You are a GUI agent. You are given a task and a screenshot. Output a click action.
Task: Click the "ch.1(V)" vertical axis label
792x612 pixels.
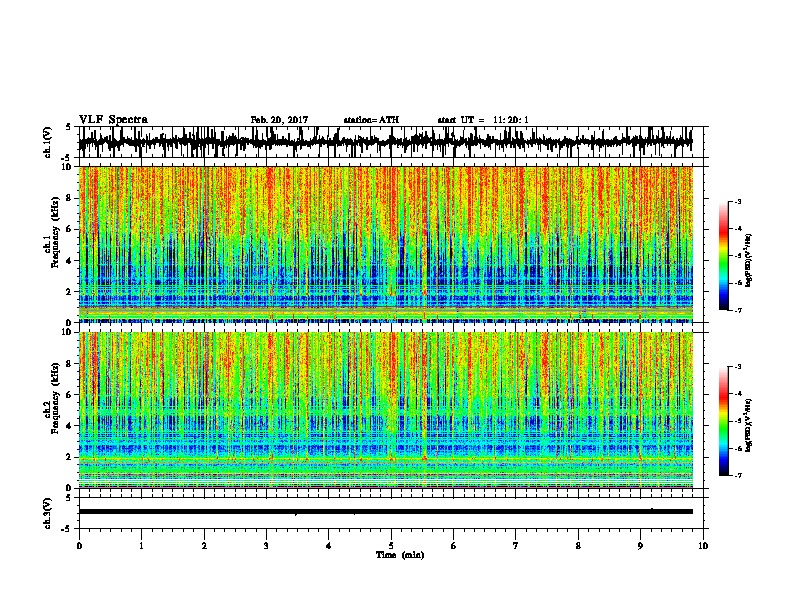click(48, 142)
